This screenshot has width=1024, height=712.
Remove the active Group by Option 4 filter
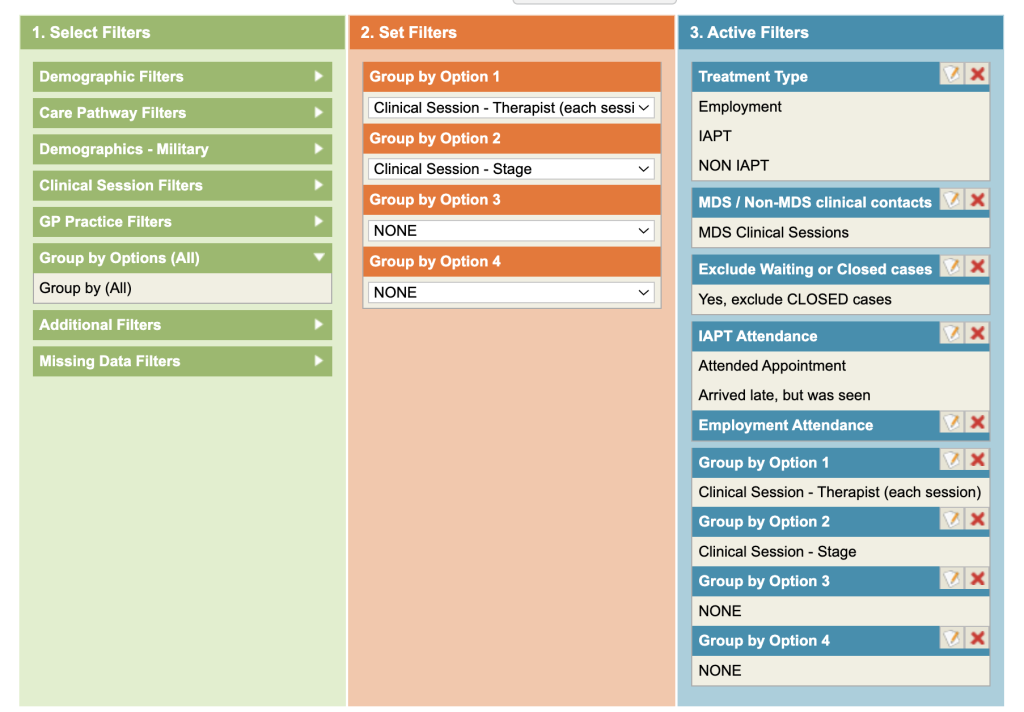tap(978, 638)
